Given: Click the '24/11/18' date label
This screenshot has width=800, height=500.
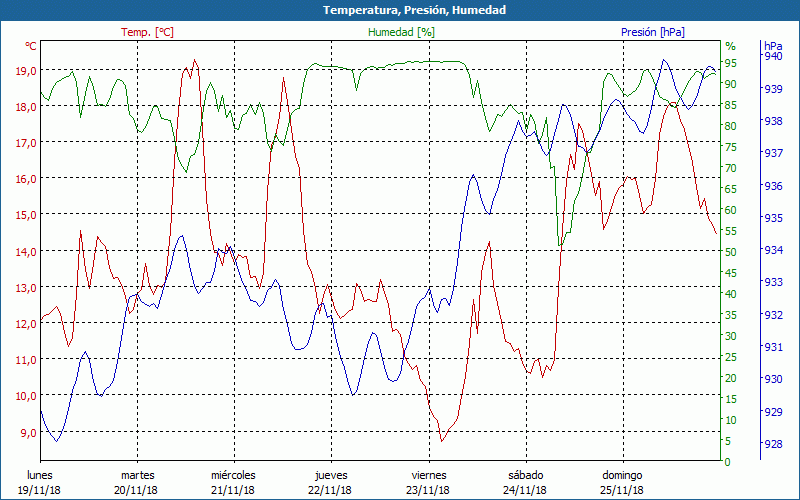Looking at the screenshot, I should (x=524, y=491).
